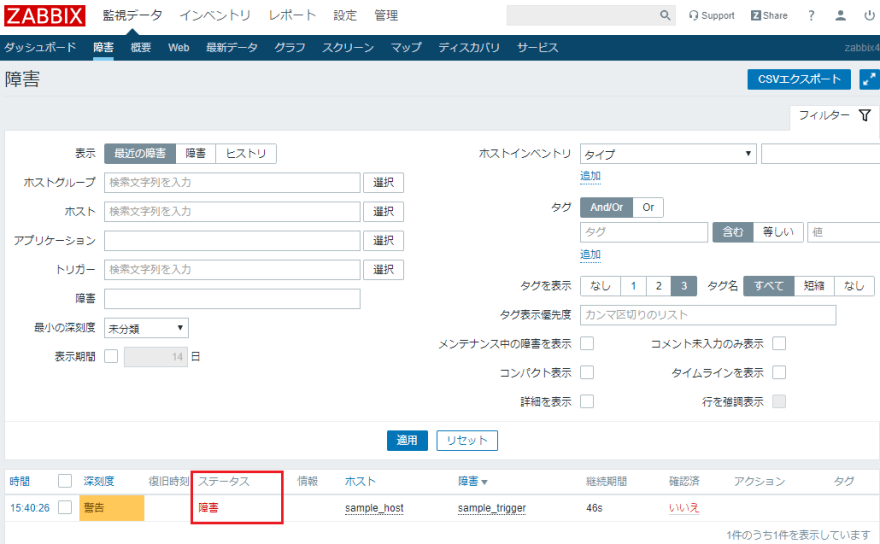Image resolution: width=880 pixels, height=544 pixels.
Task: Enable コンパクト表示 checkbox
Action: point(587,373)
